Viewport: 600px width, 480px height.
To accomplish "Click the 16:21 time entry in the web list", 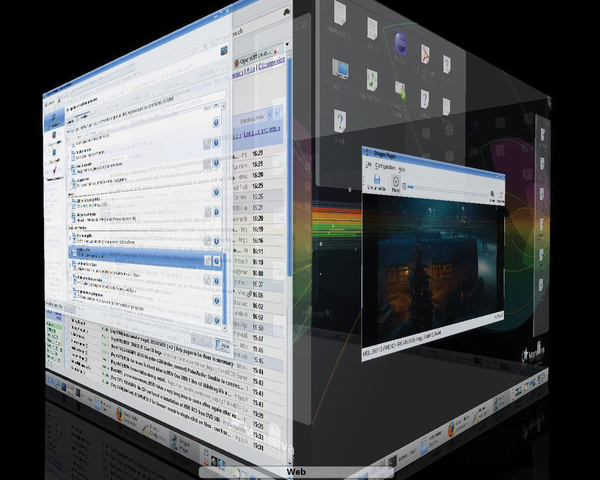I will click(258, 207).
